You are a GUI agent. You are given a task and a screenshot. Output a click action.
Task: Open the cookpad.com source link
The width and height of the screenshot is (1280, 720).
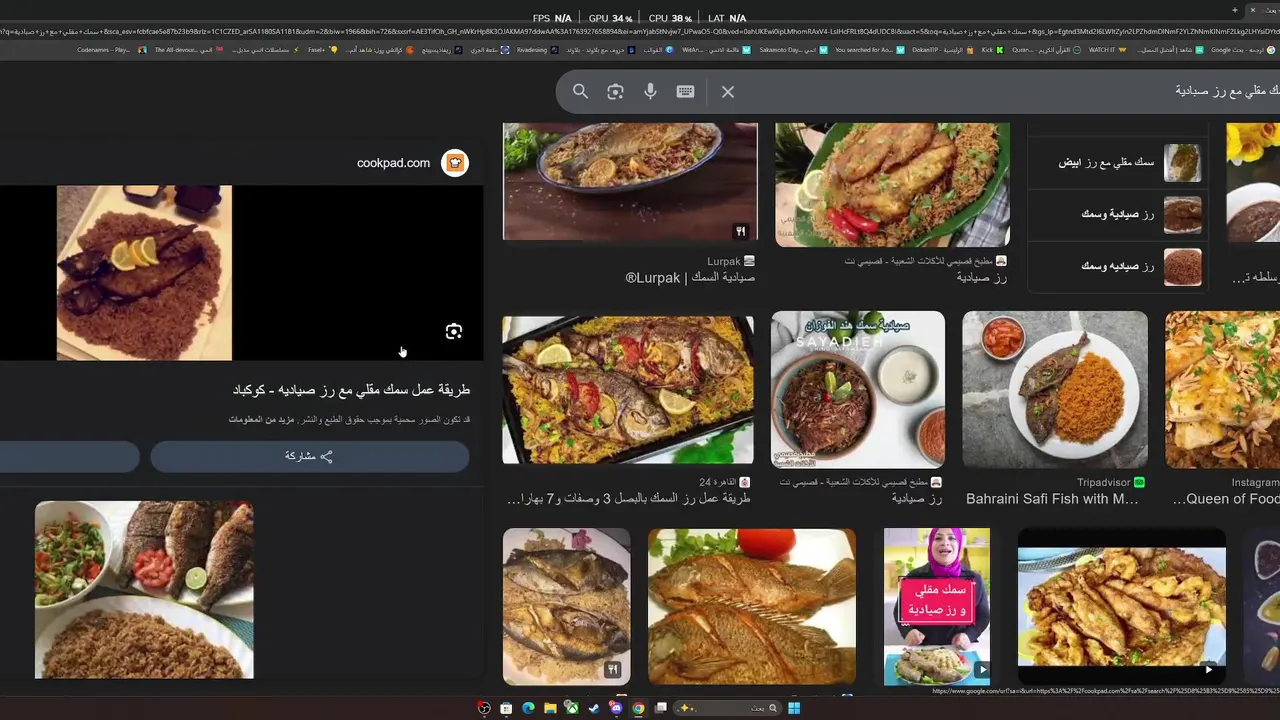pos(393,163)
